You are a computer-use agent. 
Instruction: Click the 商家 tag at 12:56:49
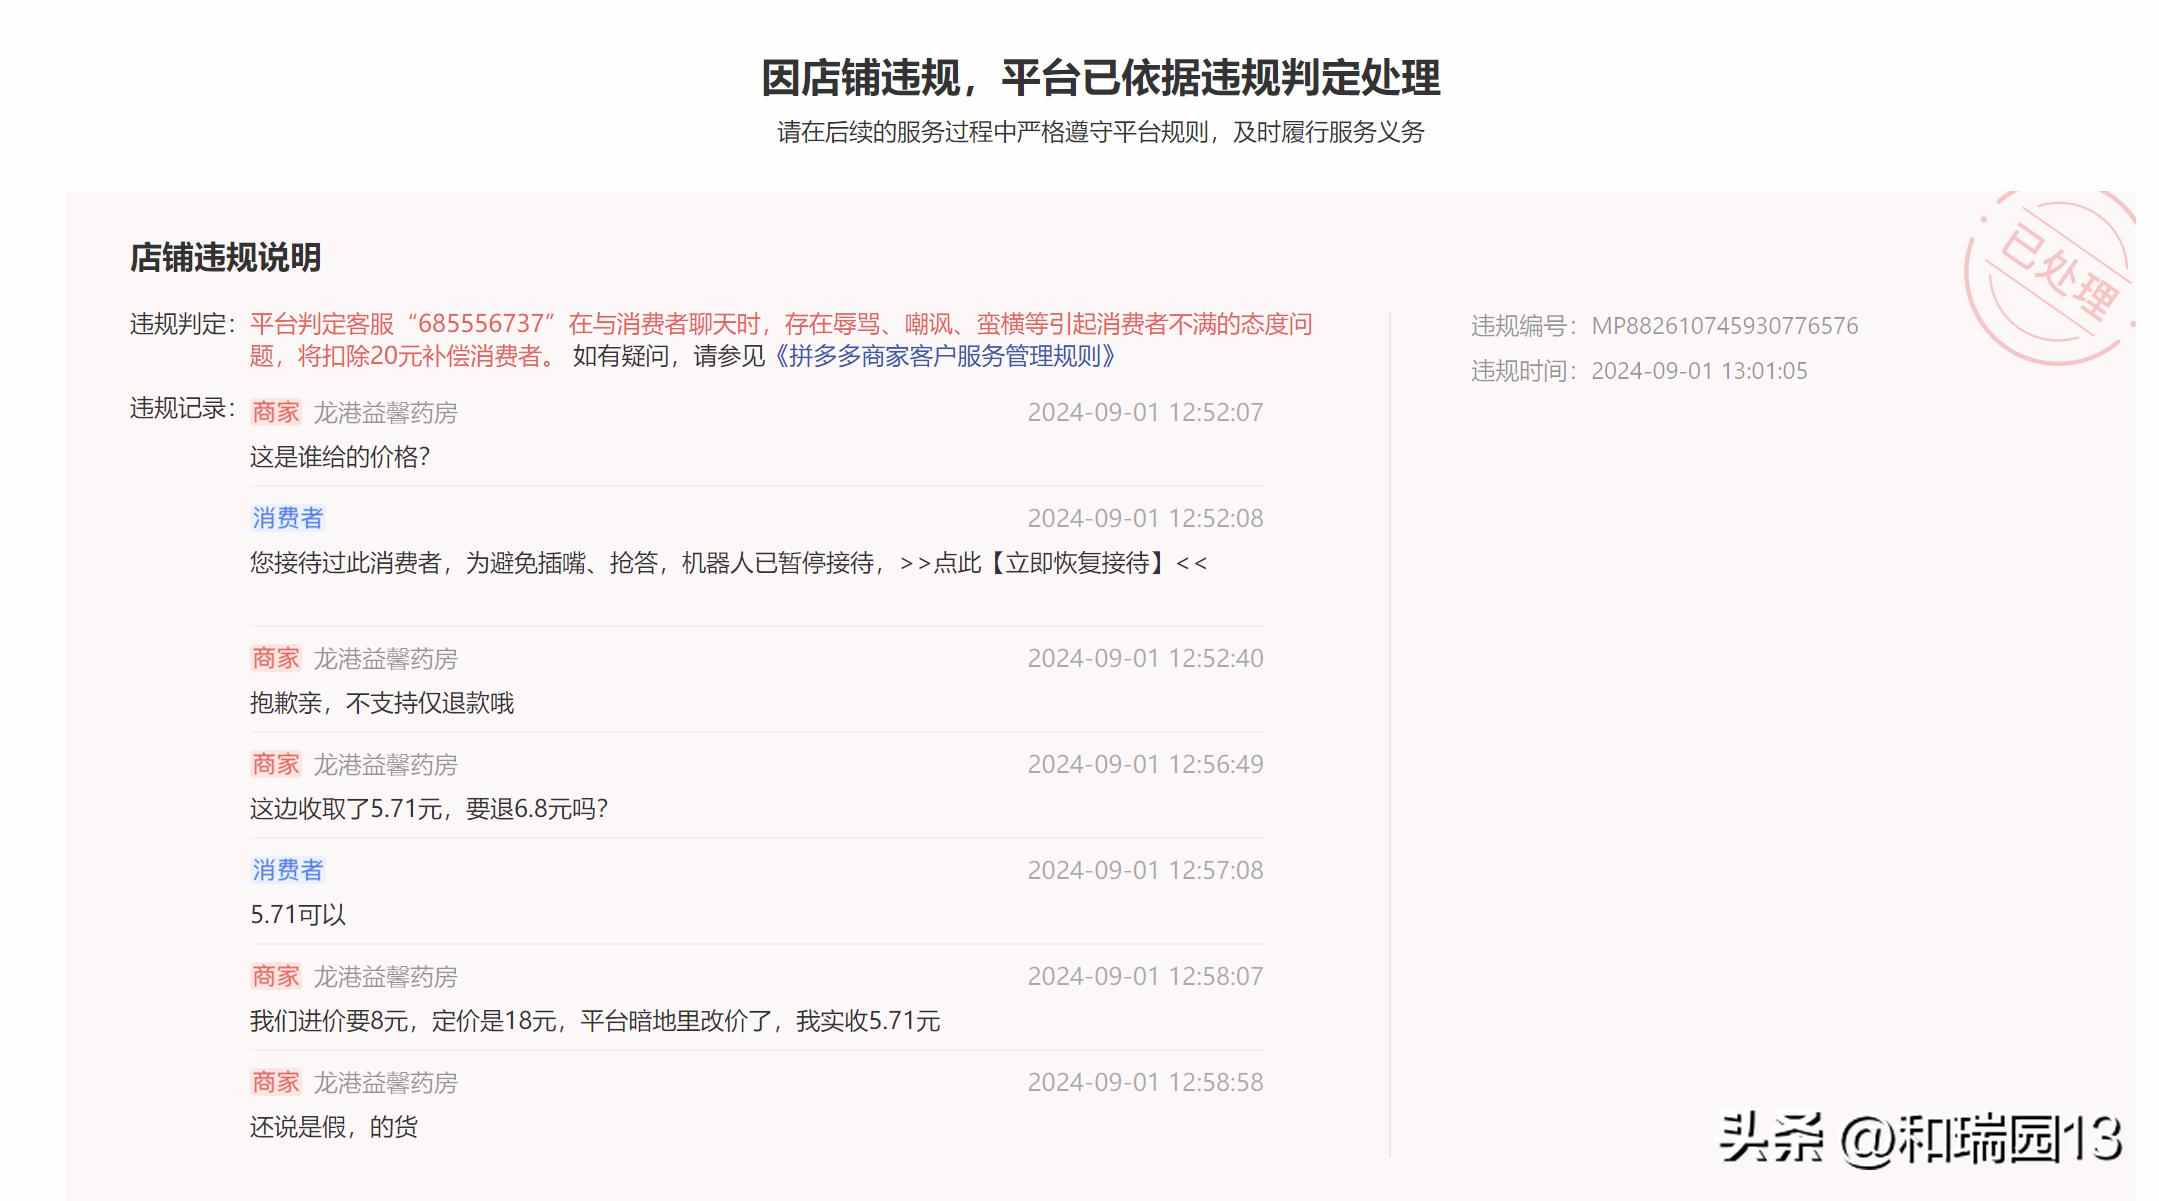point(276,764)
